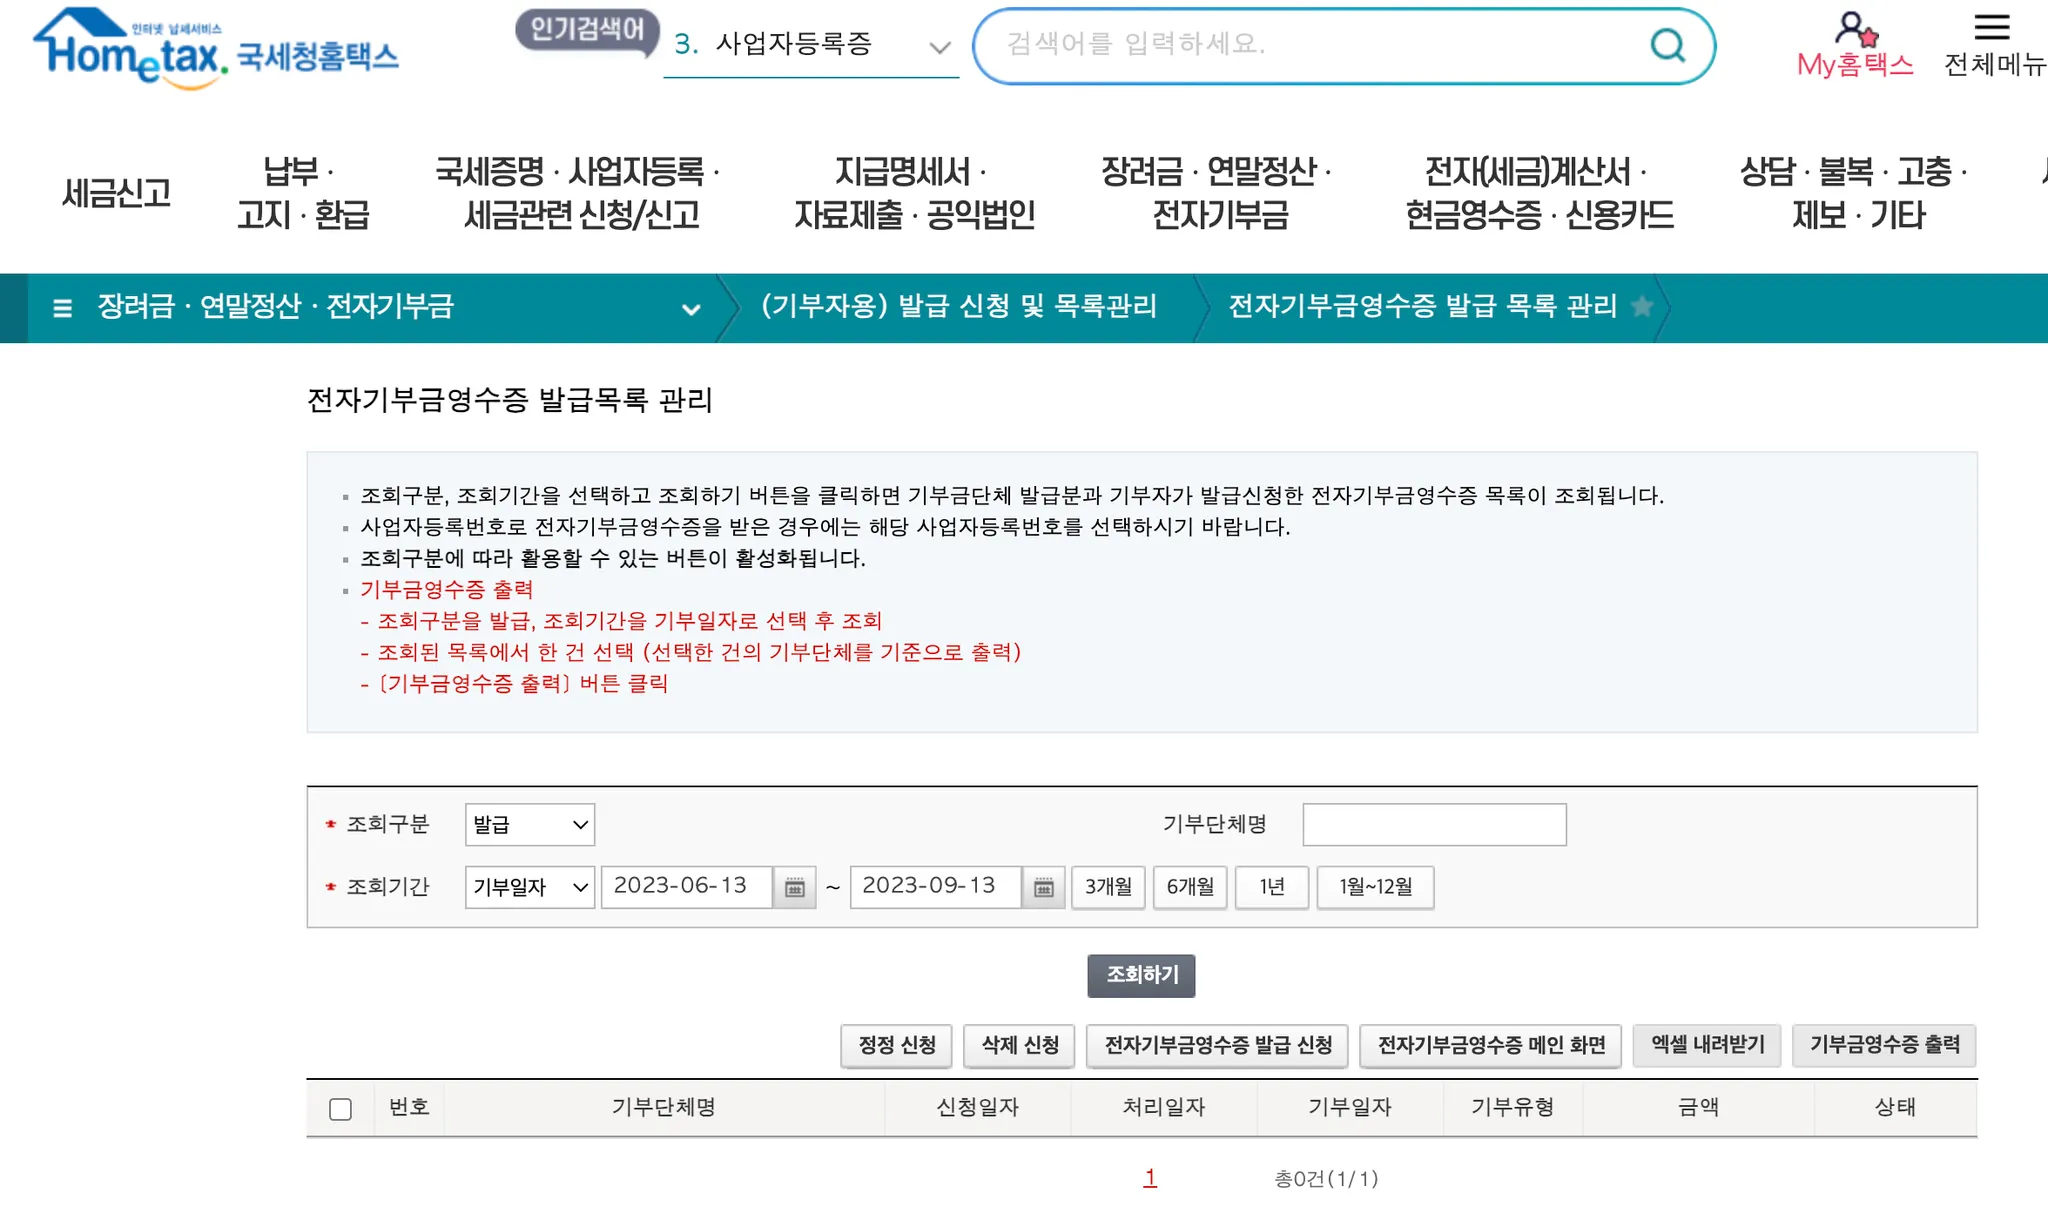Open 세금신고 main menu
Image resolution: width=2048 pixels, height=1228 pixels.
[116, 193]
